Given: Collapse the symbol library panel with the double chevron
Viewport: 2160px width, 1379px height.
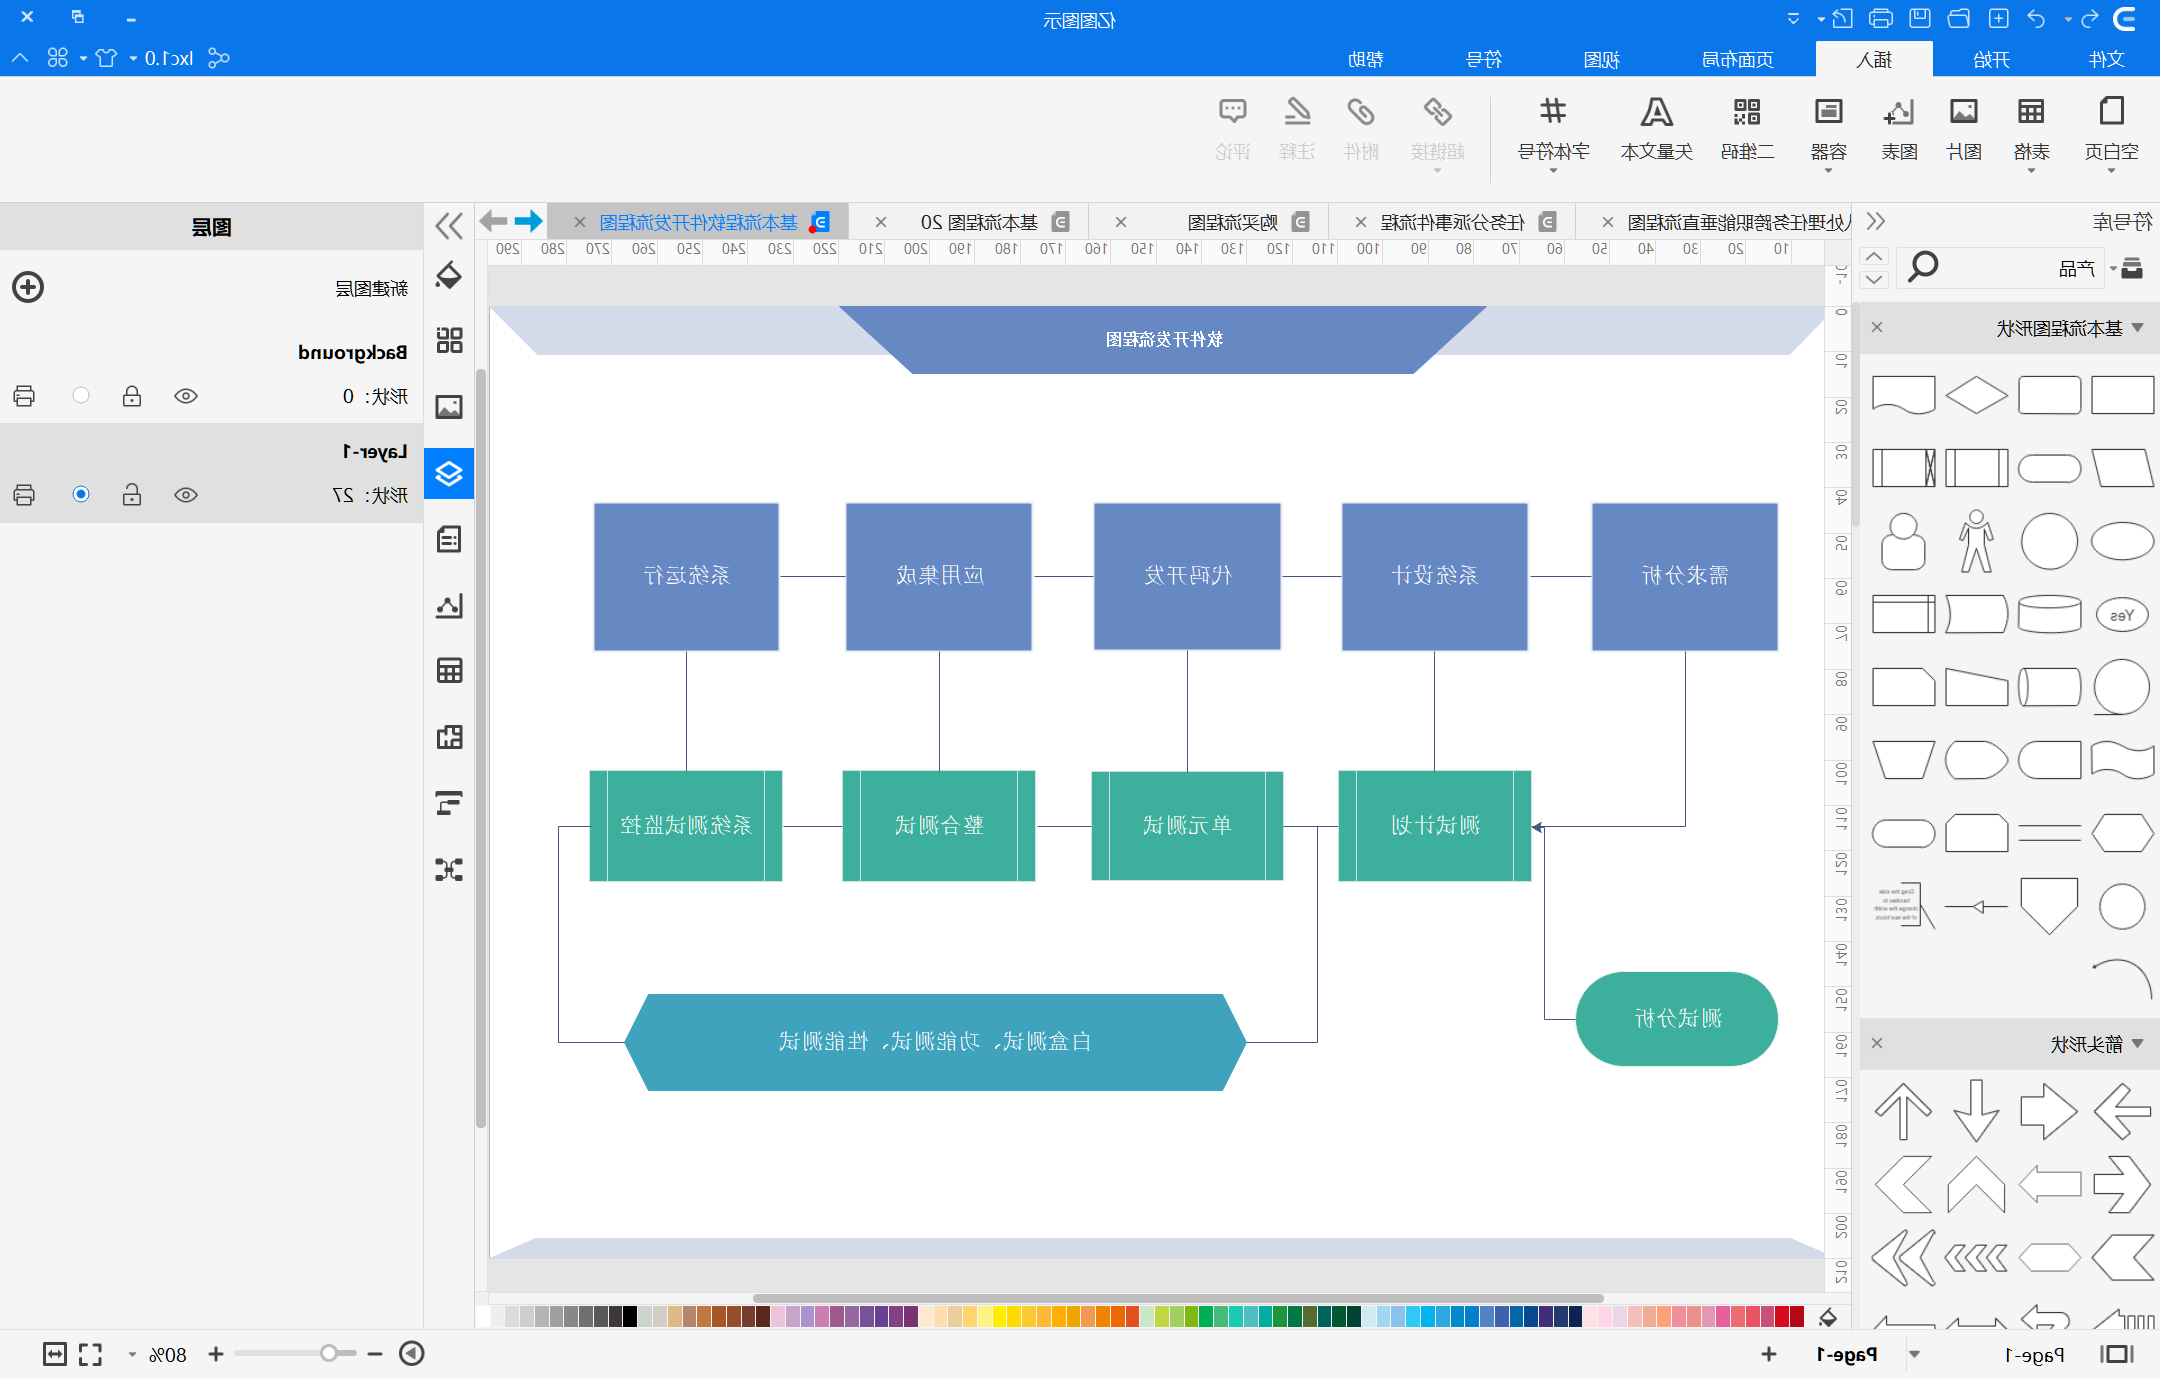Looking at the screenshot, I should pos(1875,221).
